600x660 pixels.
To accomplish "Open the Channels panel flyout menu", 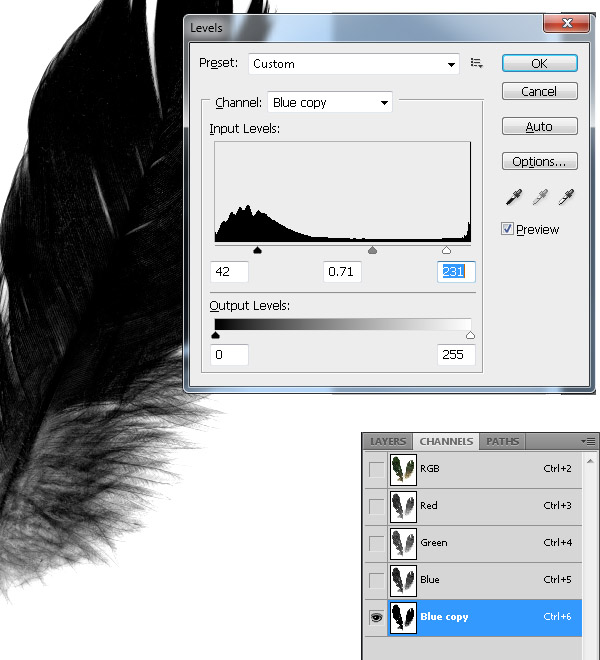I will (589, 441).
